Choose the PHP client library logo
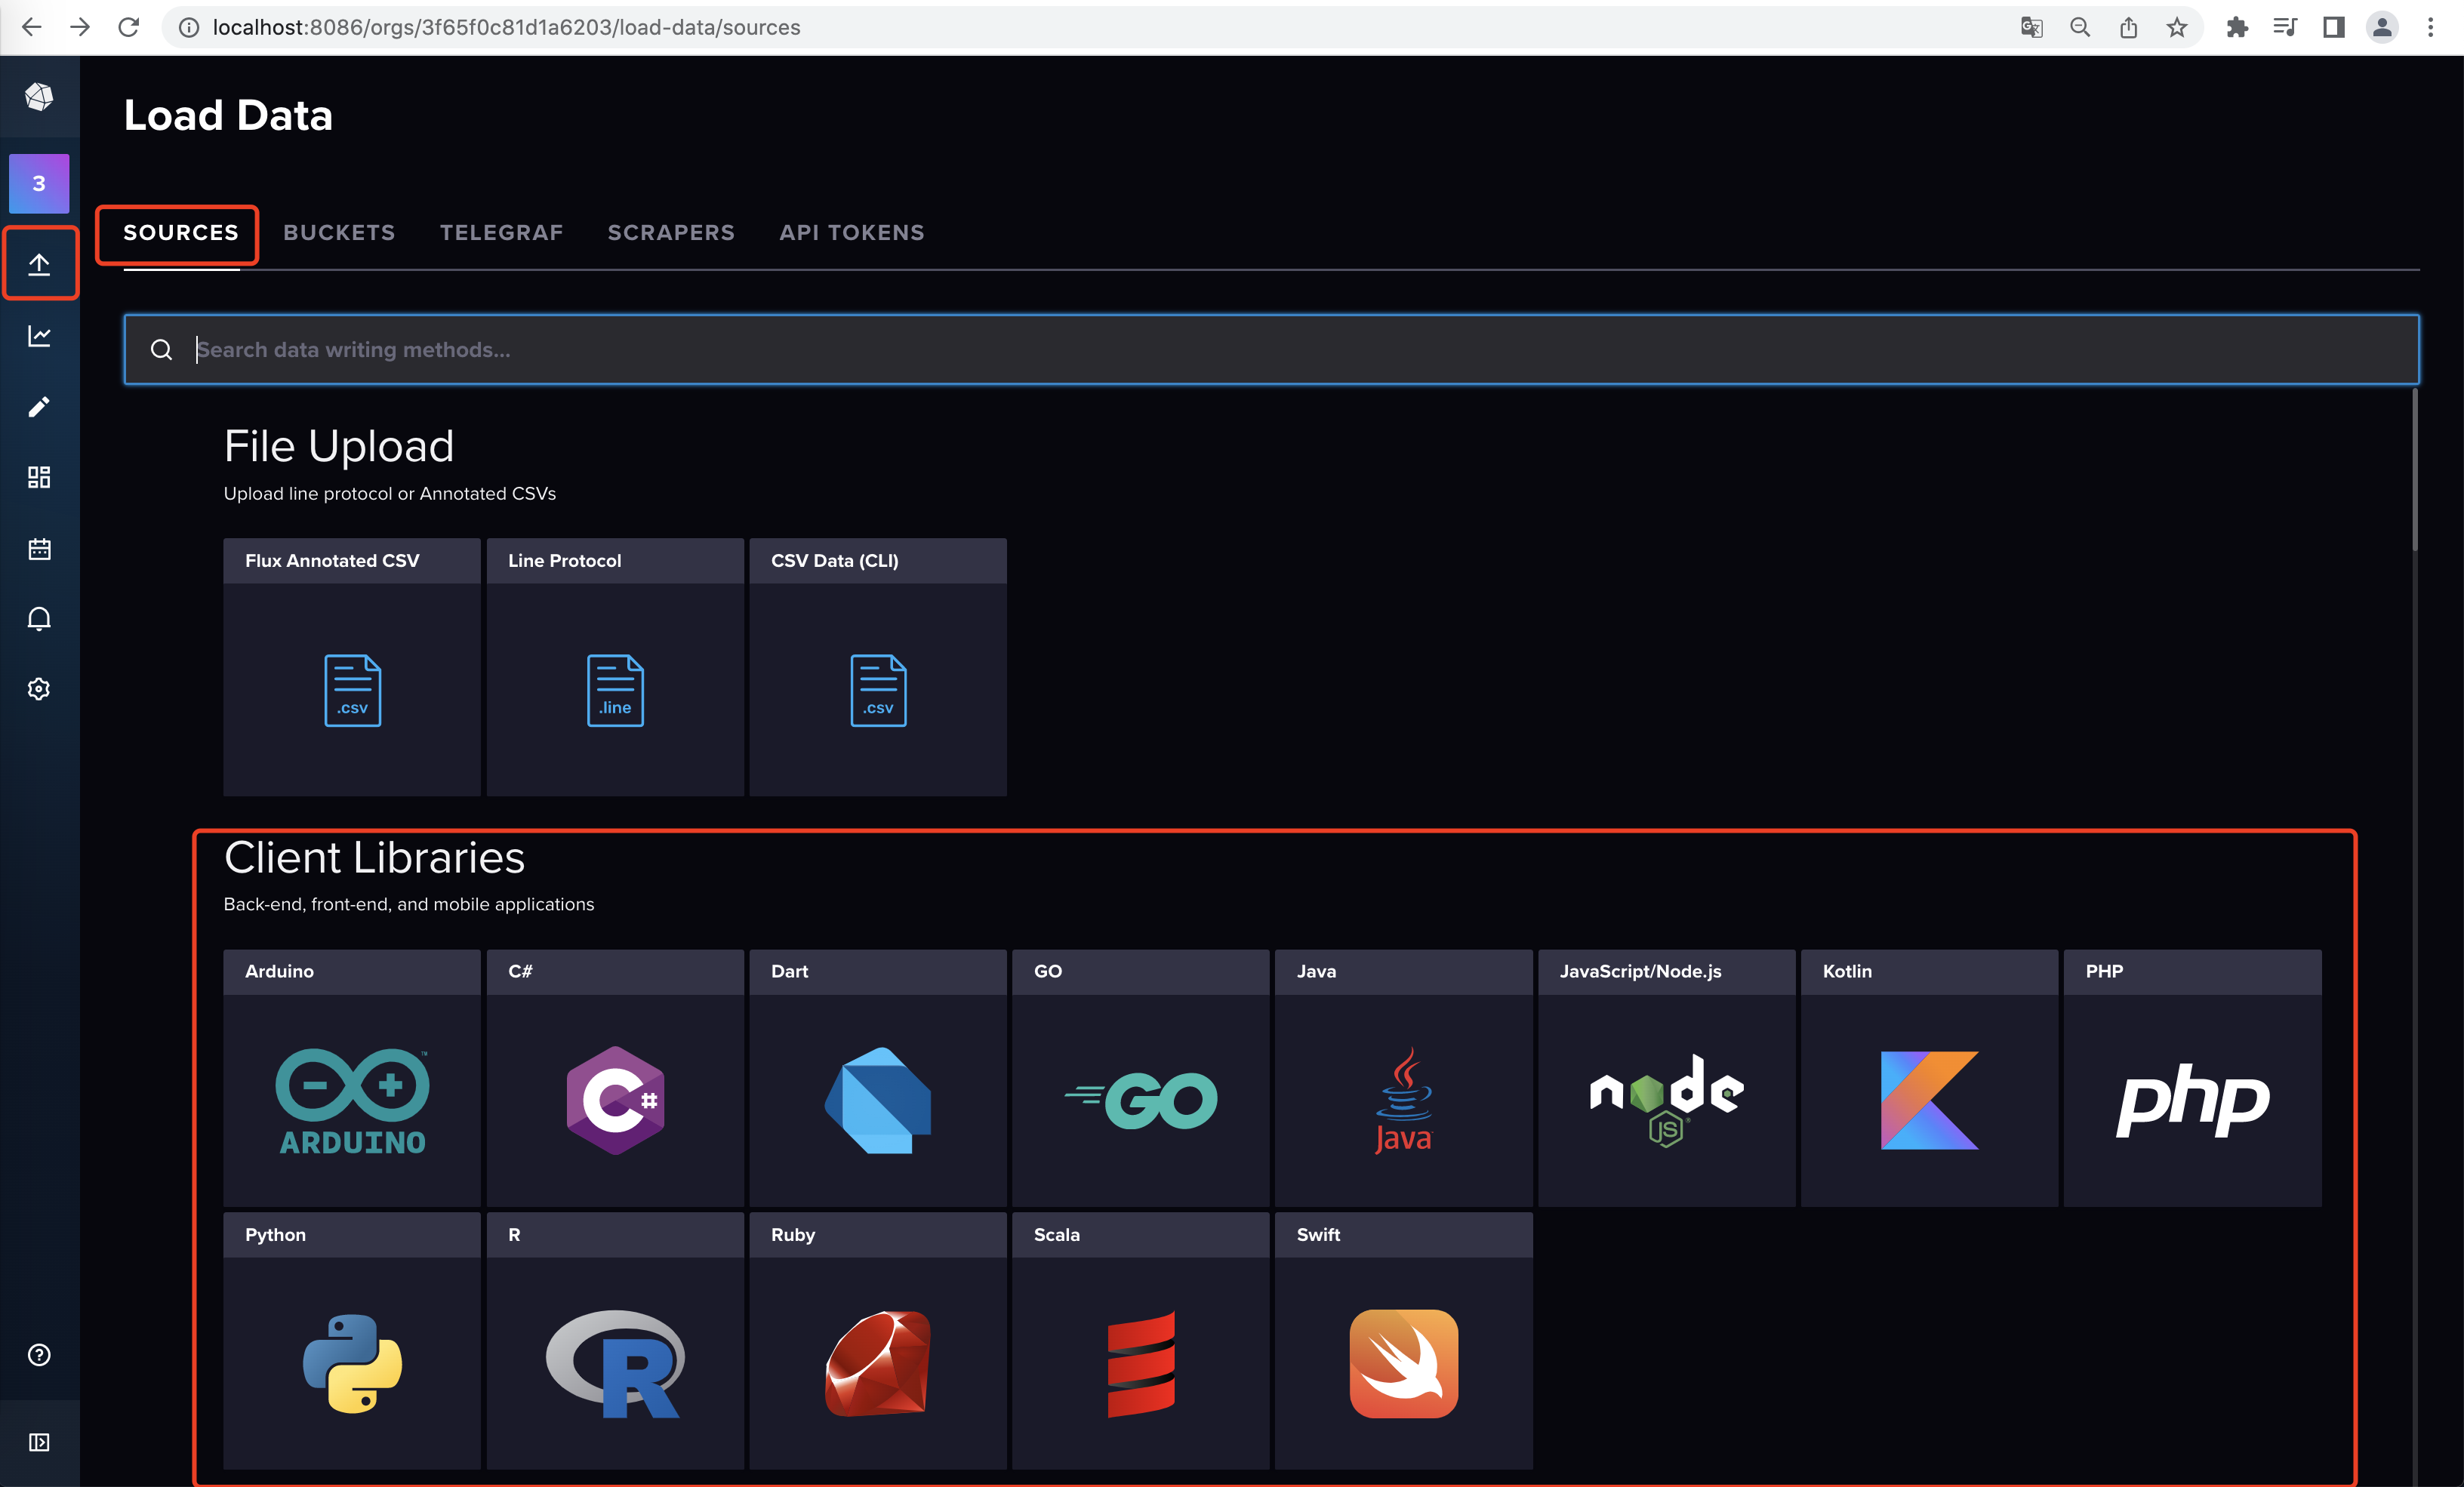This screenshot has height=1487, width=2464. pyautogui.click(x=2193, y=1101)
